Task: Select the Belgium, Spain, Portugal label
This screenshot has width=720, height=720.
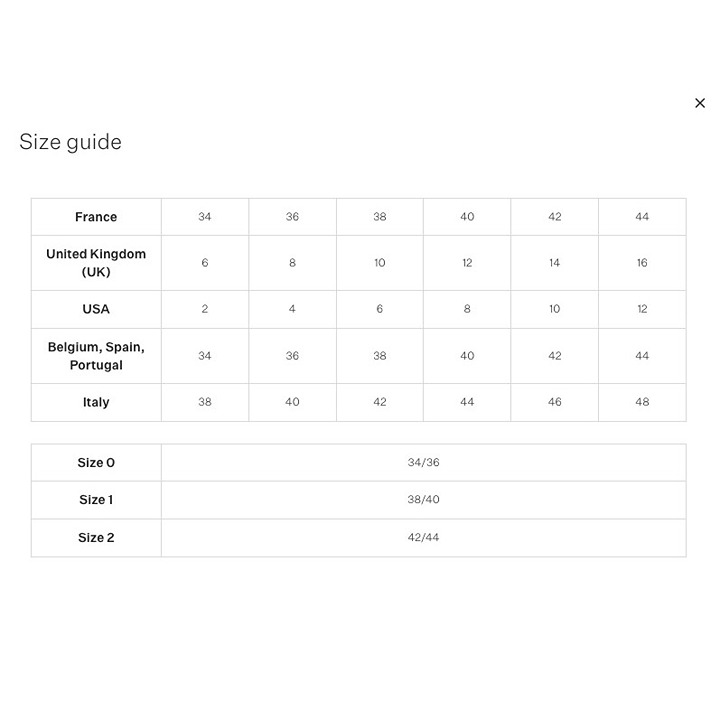Action: (x=96, y=356)
